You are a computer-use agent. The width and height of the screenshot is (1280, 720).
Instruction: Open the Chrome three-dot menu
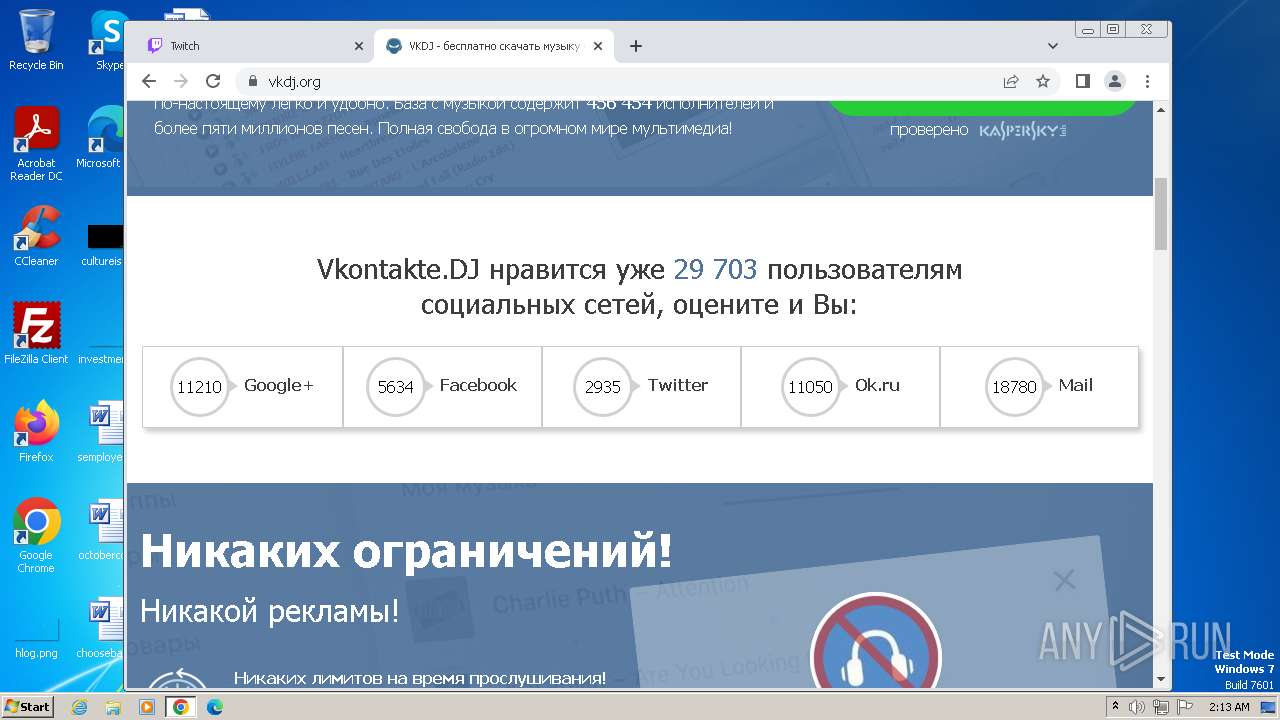(1147, 81)
